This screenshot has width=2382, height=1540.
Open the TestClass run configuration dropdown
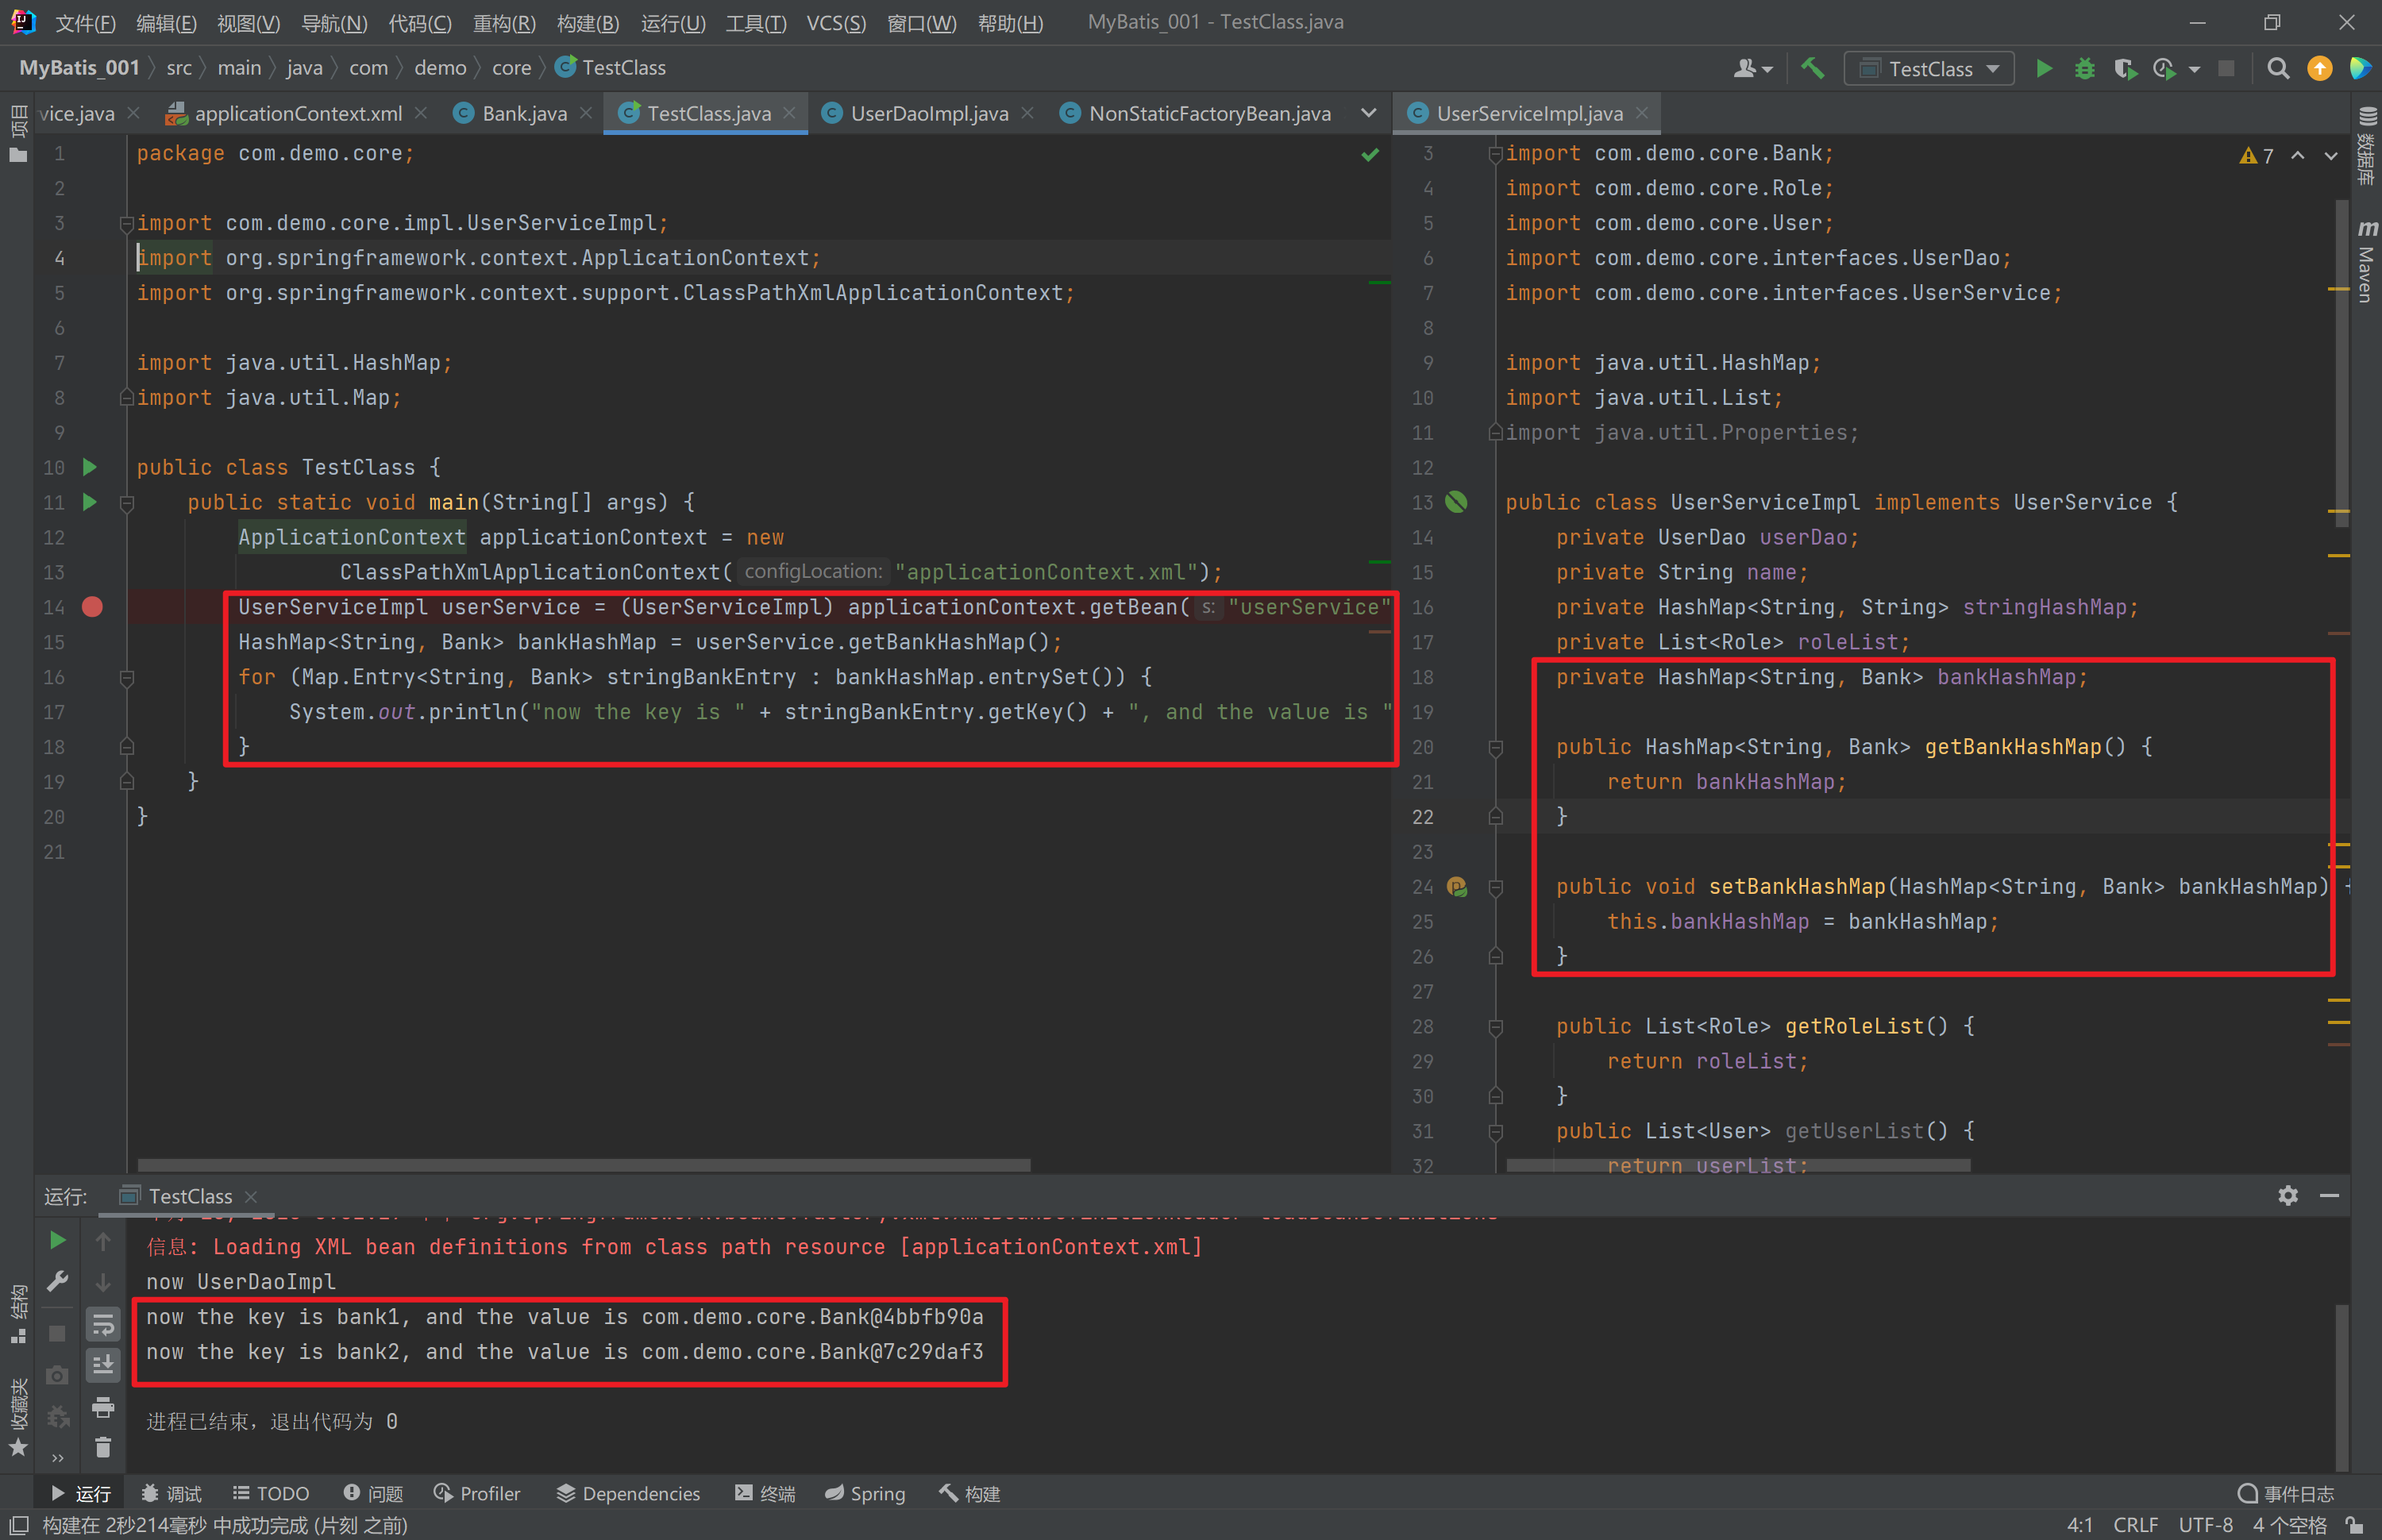1929,68
